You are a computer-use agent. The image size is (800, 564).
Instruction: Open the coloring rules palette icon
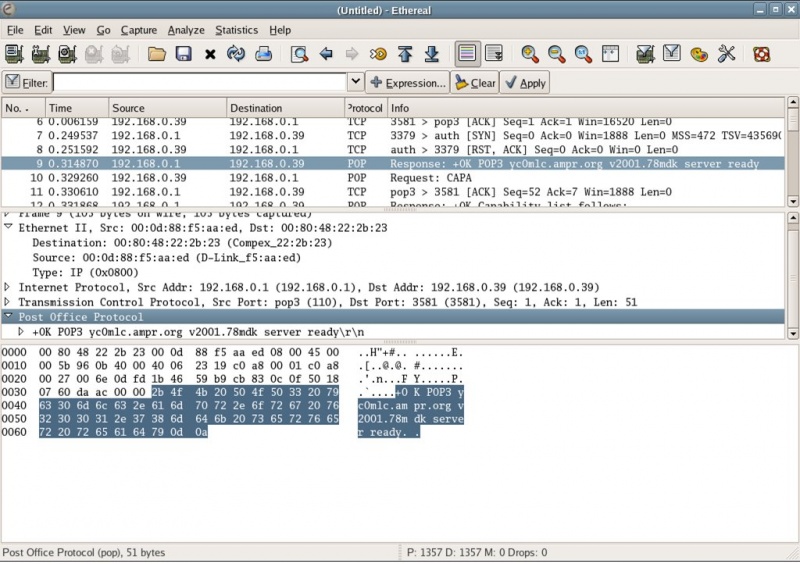coord(699,54)
